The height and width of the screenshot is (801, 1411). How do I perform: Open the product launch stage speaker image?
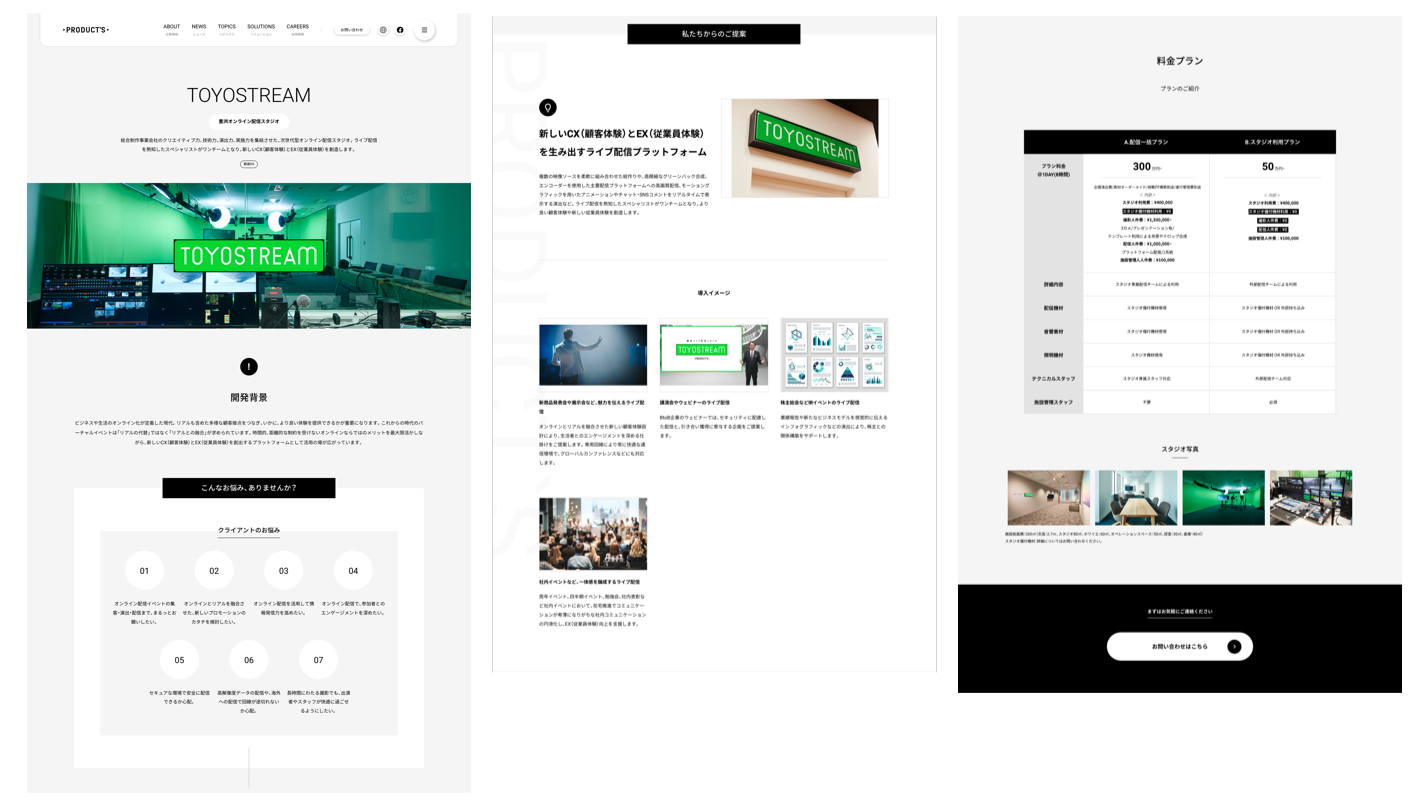point(593,355)
